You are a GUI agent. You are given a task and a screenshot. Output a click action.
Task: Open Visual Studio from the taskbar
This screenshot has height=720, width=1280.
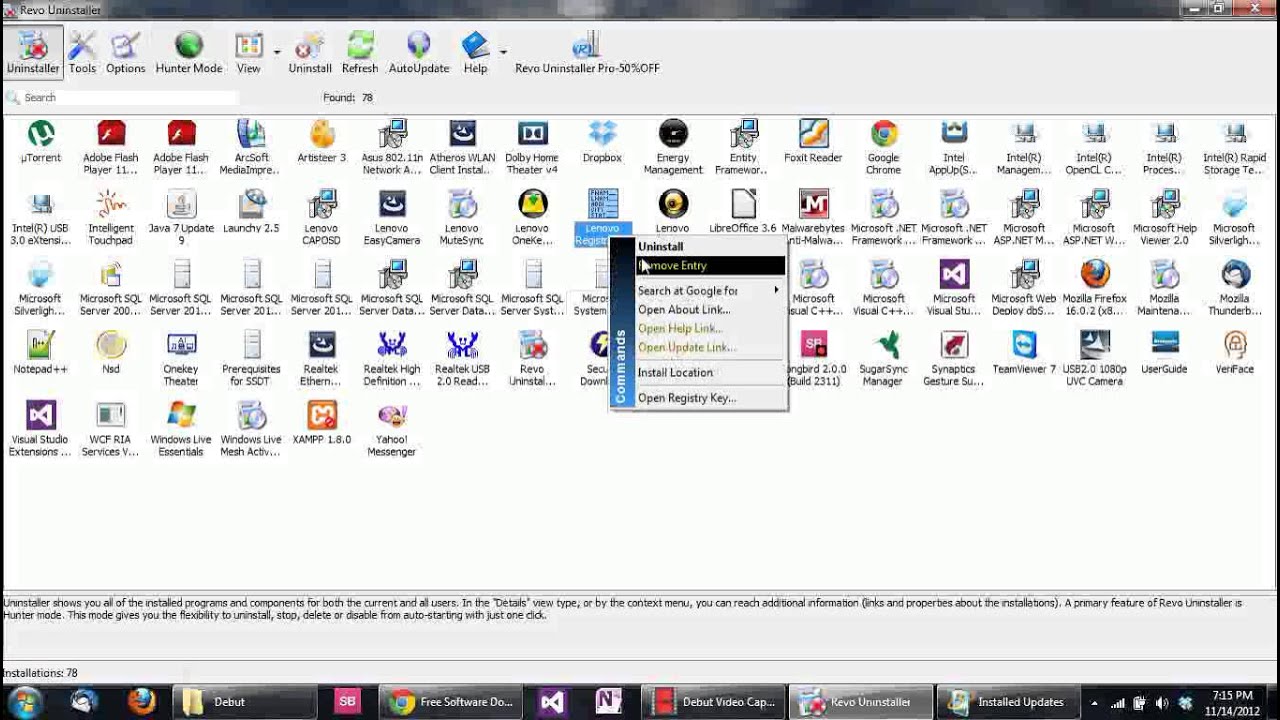coord(551,701)
